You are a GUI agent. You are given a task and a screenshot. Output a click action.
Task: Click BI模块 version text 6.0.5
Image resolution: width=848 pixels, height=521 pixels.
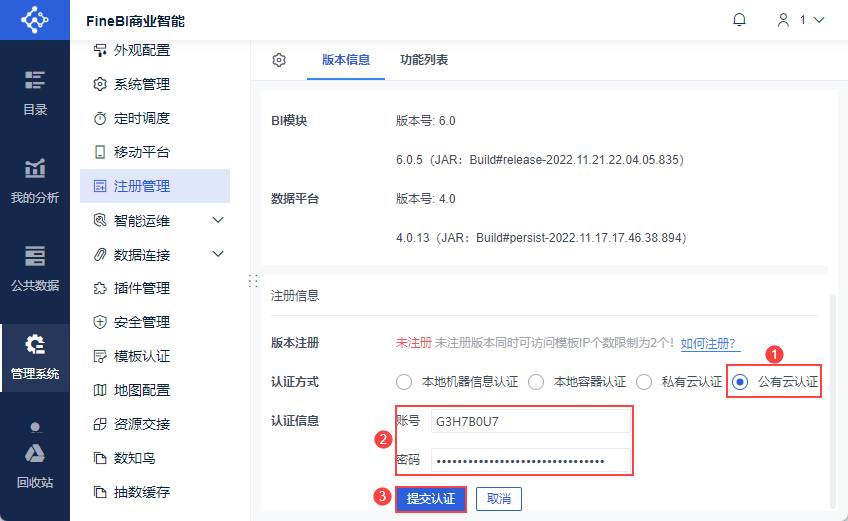(x=540, y=160)
